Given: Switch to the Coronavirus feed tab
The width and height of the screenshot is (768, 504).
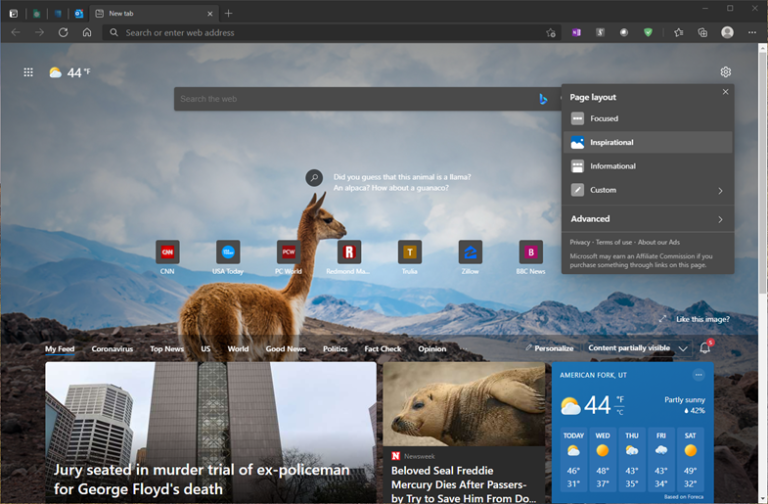Looking at the screenshot, I should [x=112, y=349].
